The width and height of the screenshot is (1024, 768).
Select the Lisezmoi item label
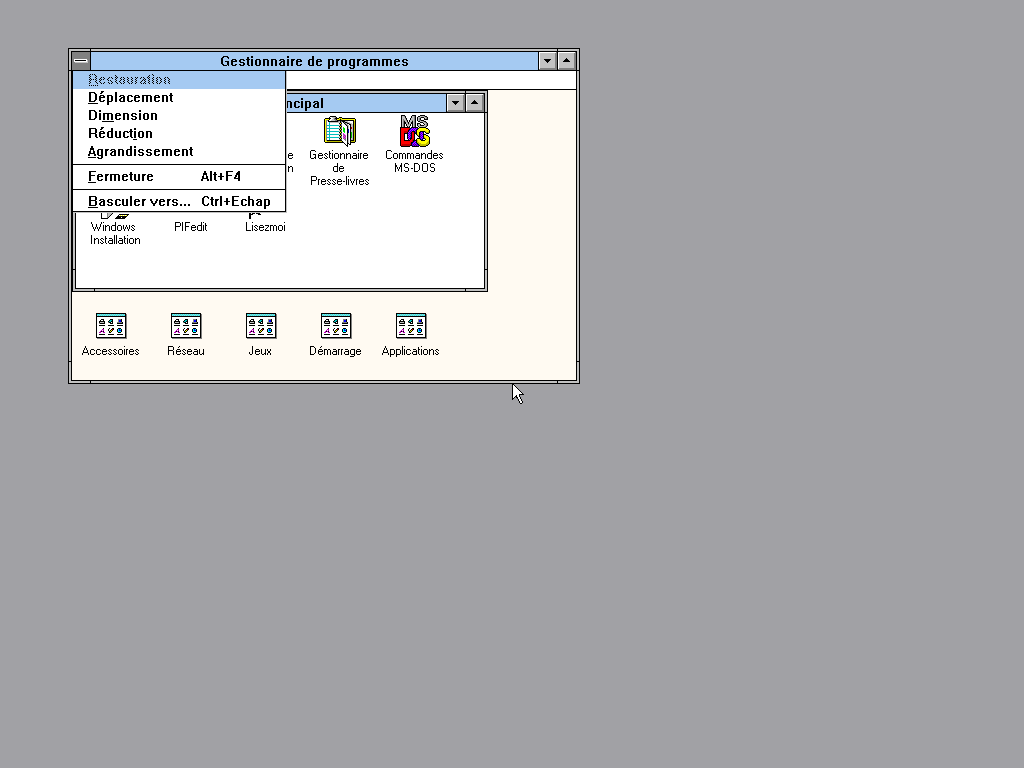click(x=265, y=227)
